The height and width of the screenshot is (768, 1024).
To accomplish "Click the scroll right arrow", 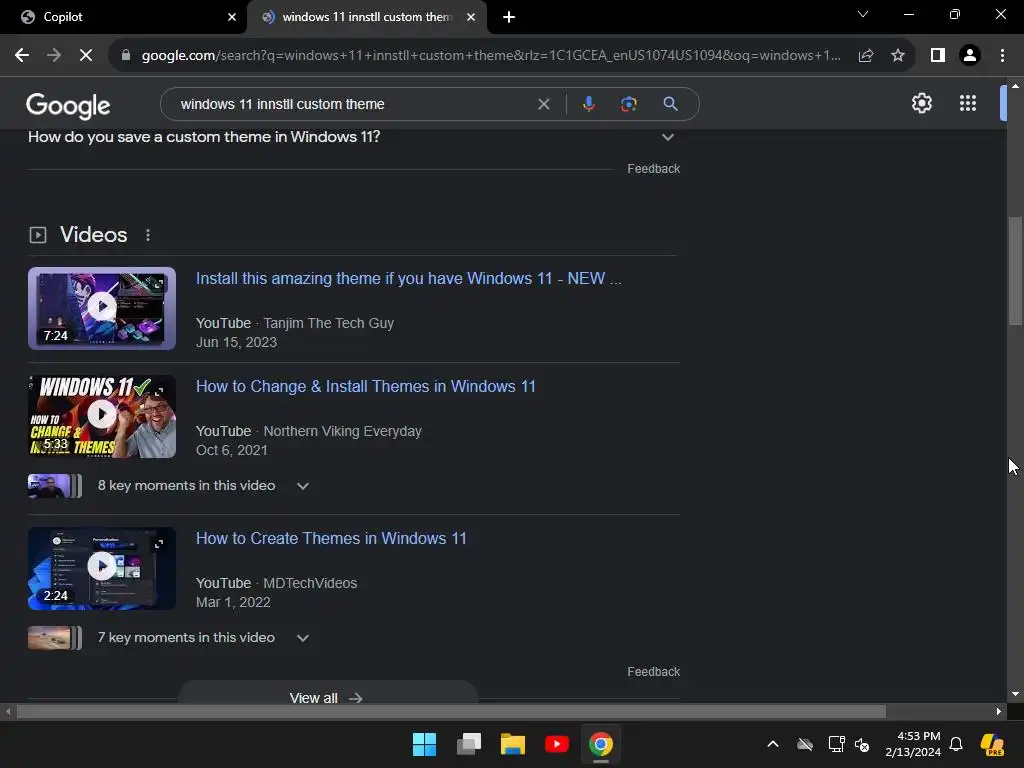I will click(999, 711).
